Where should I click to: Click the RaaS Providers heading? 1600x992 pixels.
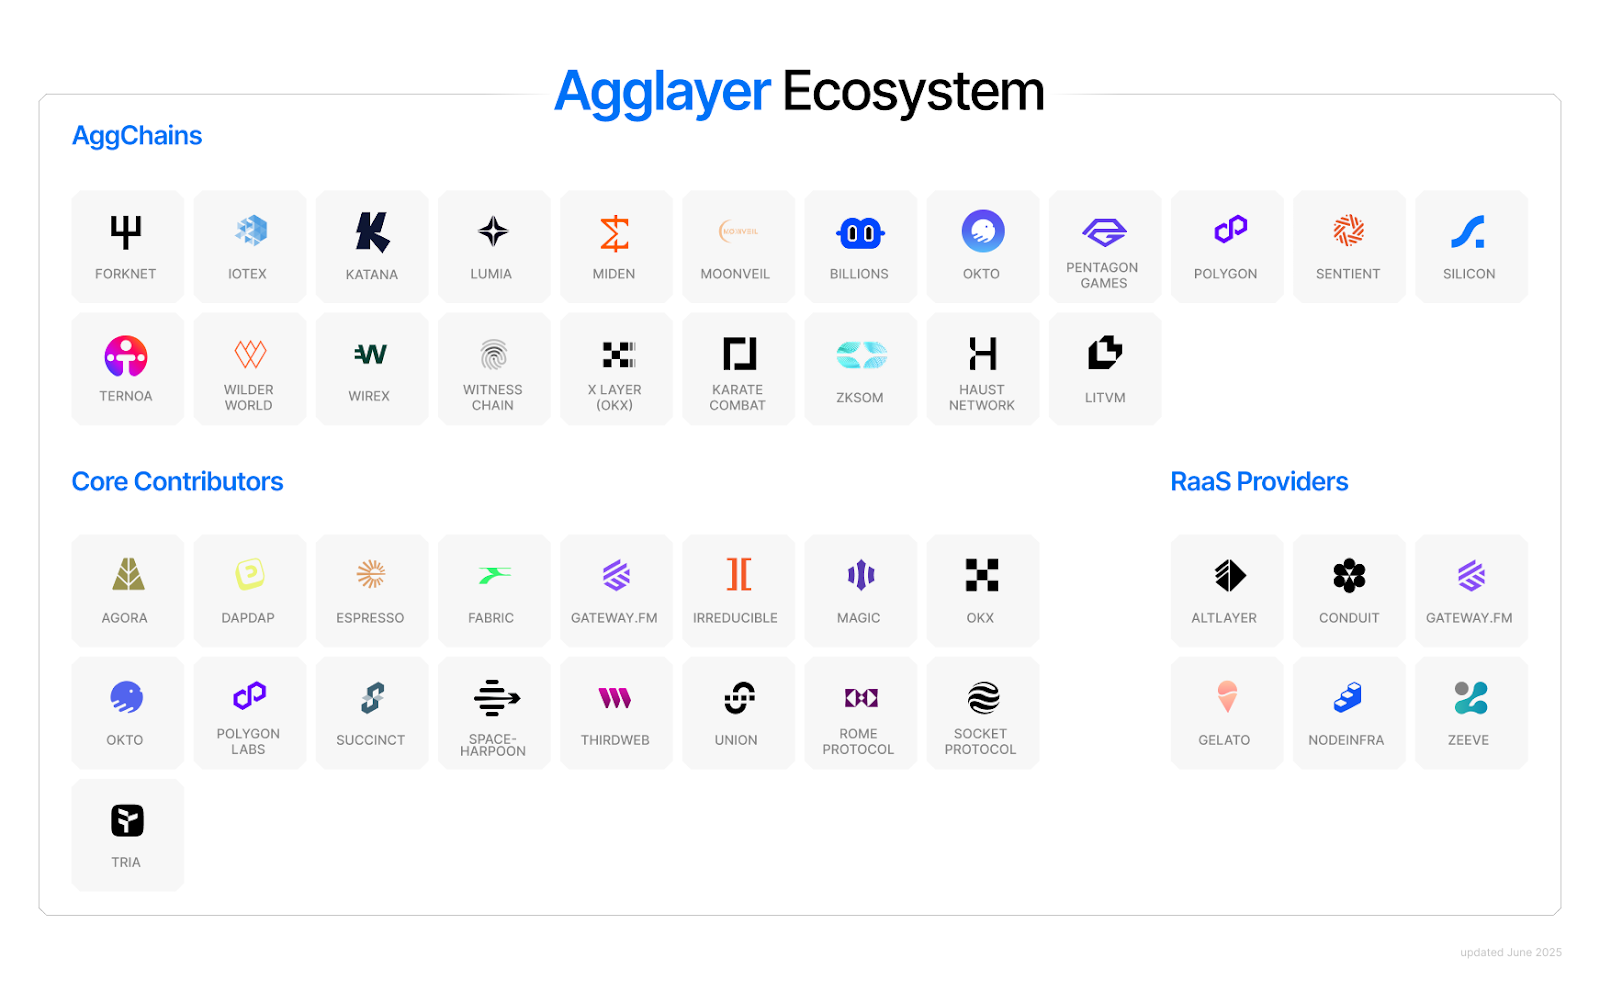1259,482
